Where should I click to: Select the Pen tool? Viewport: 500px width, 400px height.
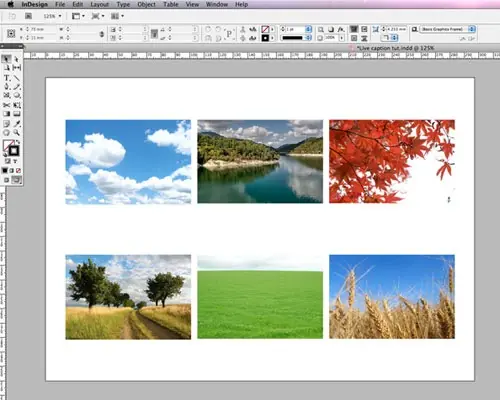point(6,87)
